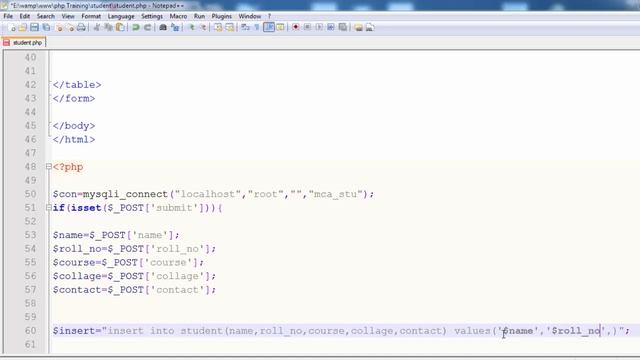Stop macro recording
Viewport: 640px width, 360px height.
tap(307, 27)
